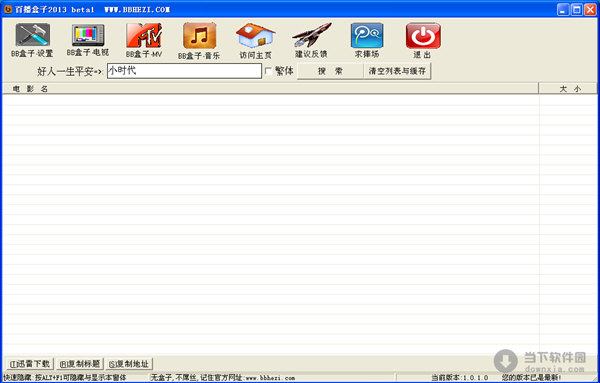The height and width of the screenshot is (383, 600).
Task: Maximize the 百播盒子 window
Action: (577, 10)
